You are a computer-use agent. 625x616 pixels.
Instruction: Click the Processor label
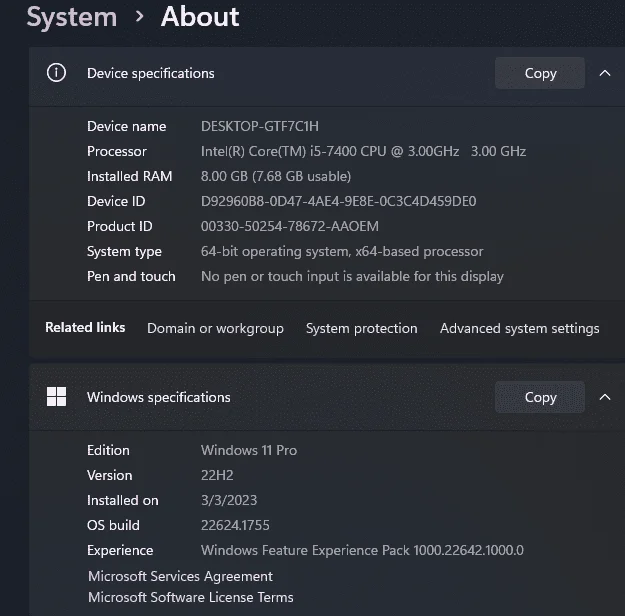pos(117,152)
